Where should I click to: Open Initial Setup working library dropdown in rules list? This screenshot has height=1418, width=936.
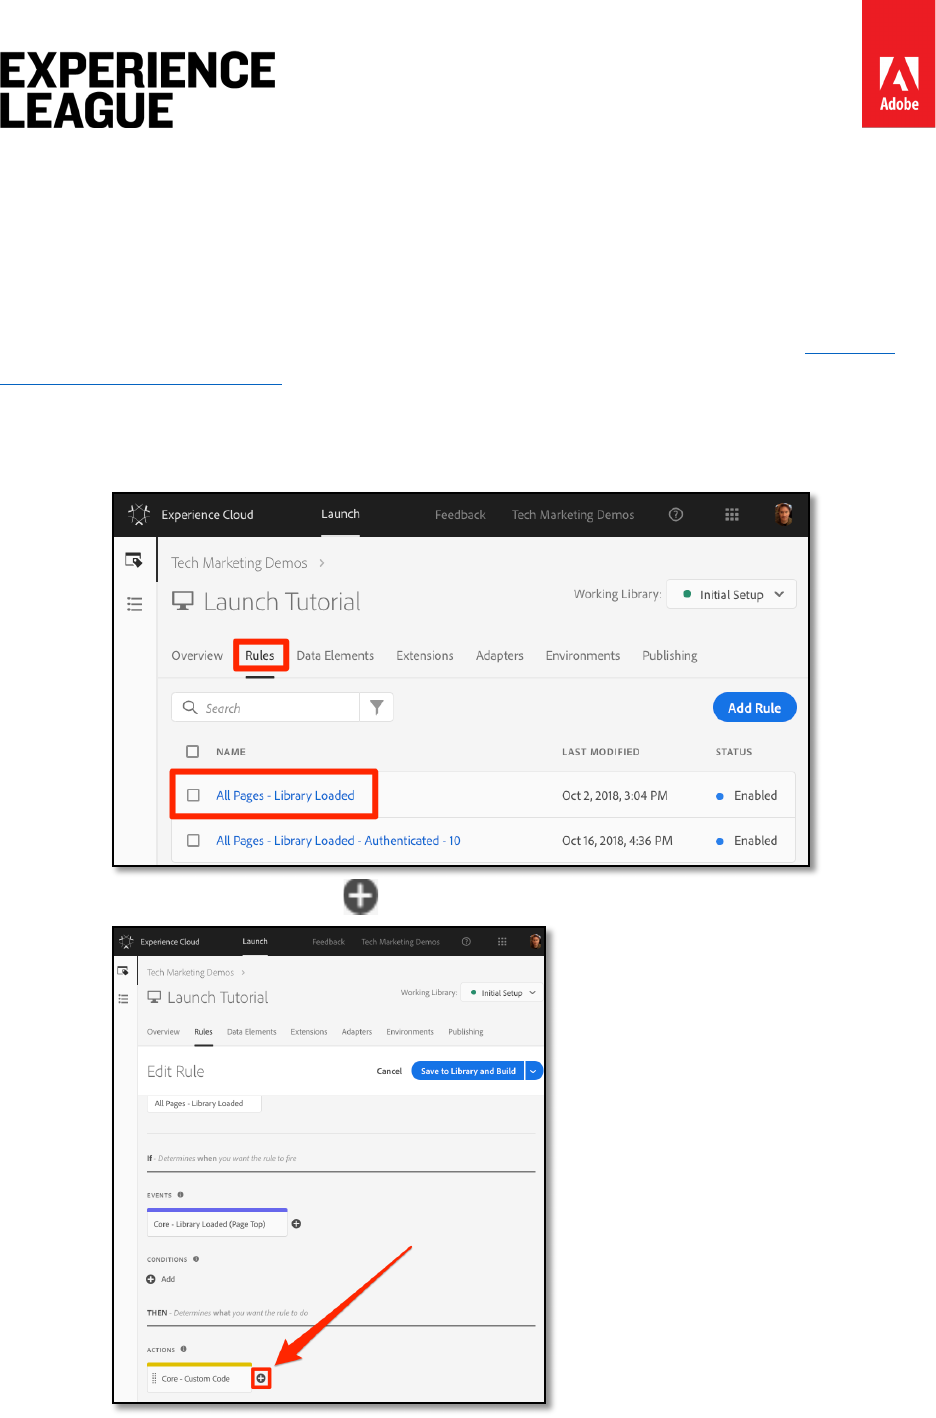point(732,594)
